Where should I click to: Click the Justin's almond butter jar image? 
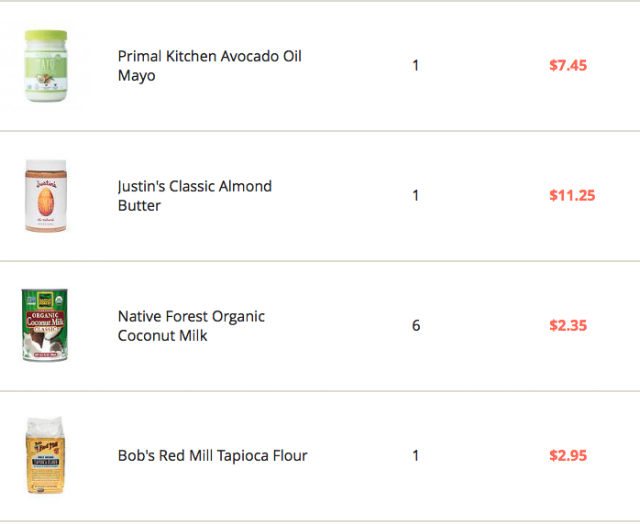click(43, 196)
